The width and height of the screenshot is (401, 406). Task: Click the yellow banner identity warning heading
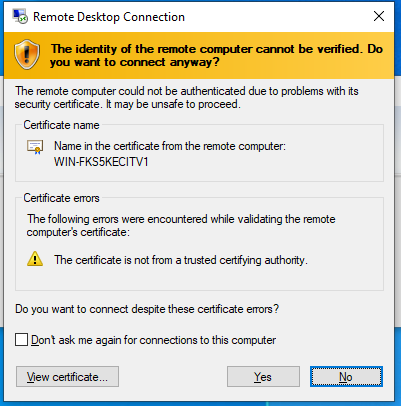(217, 55)
